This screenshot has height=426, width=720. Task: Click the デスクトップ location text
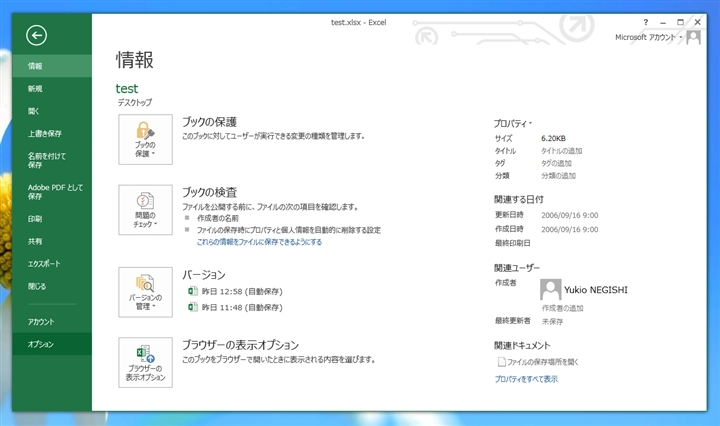pyautogui.click(x=135, y=103)
